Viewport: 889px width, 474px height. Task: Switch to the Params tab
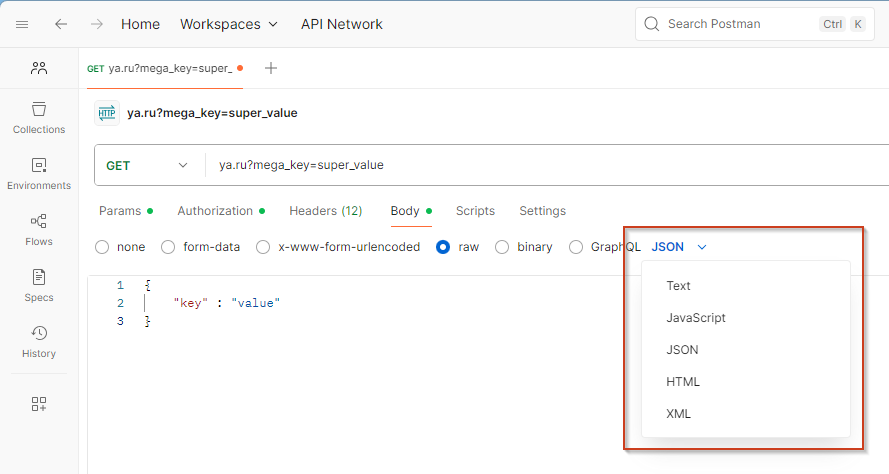[x=125, y=211]
